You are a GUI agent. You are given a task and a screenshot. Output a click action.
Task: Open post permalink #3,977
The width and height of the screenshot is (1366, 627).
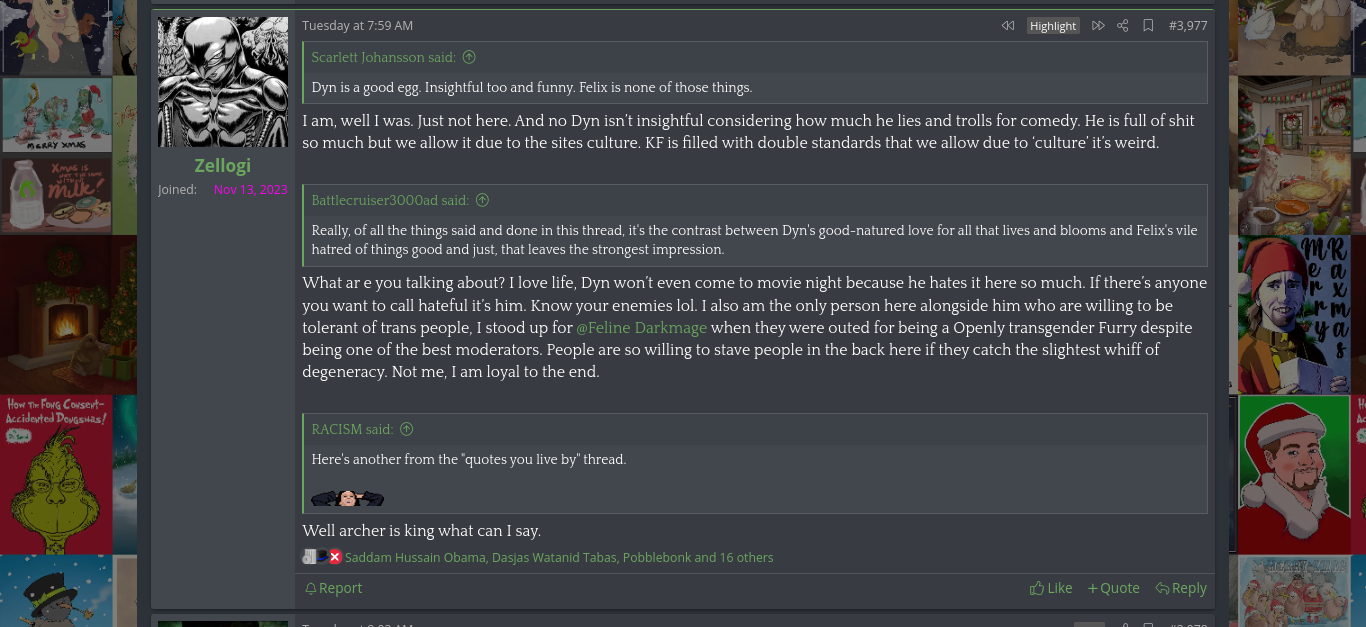pos(1188,26)
